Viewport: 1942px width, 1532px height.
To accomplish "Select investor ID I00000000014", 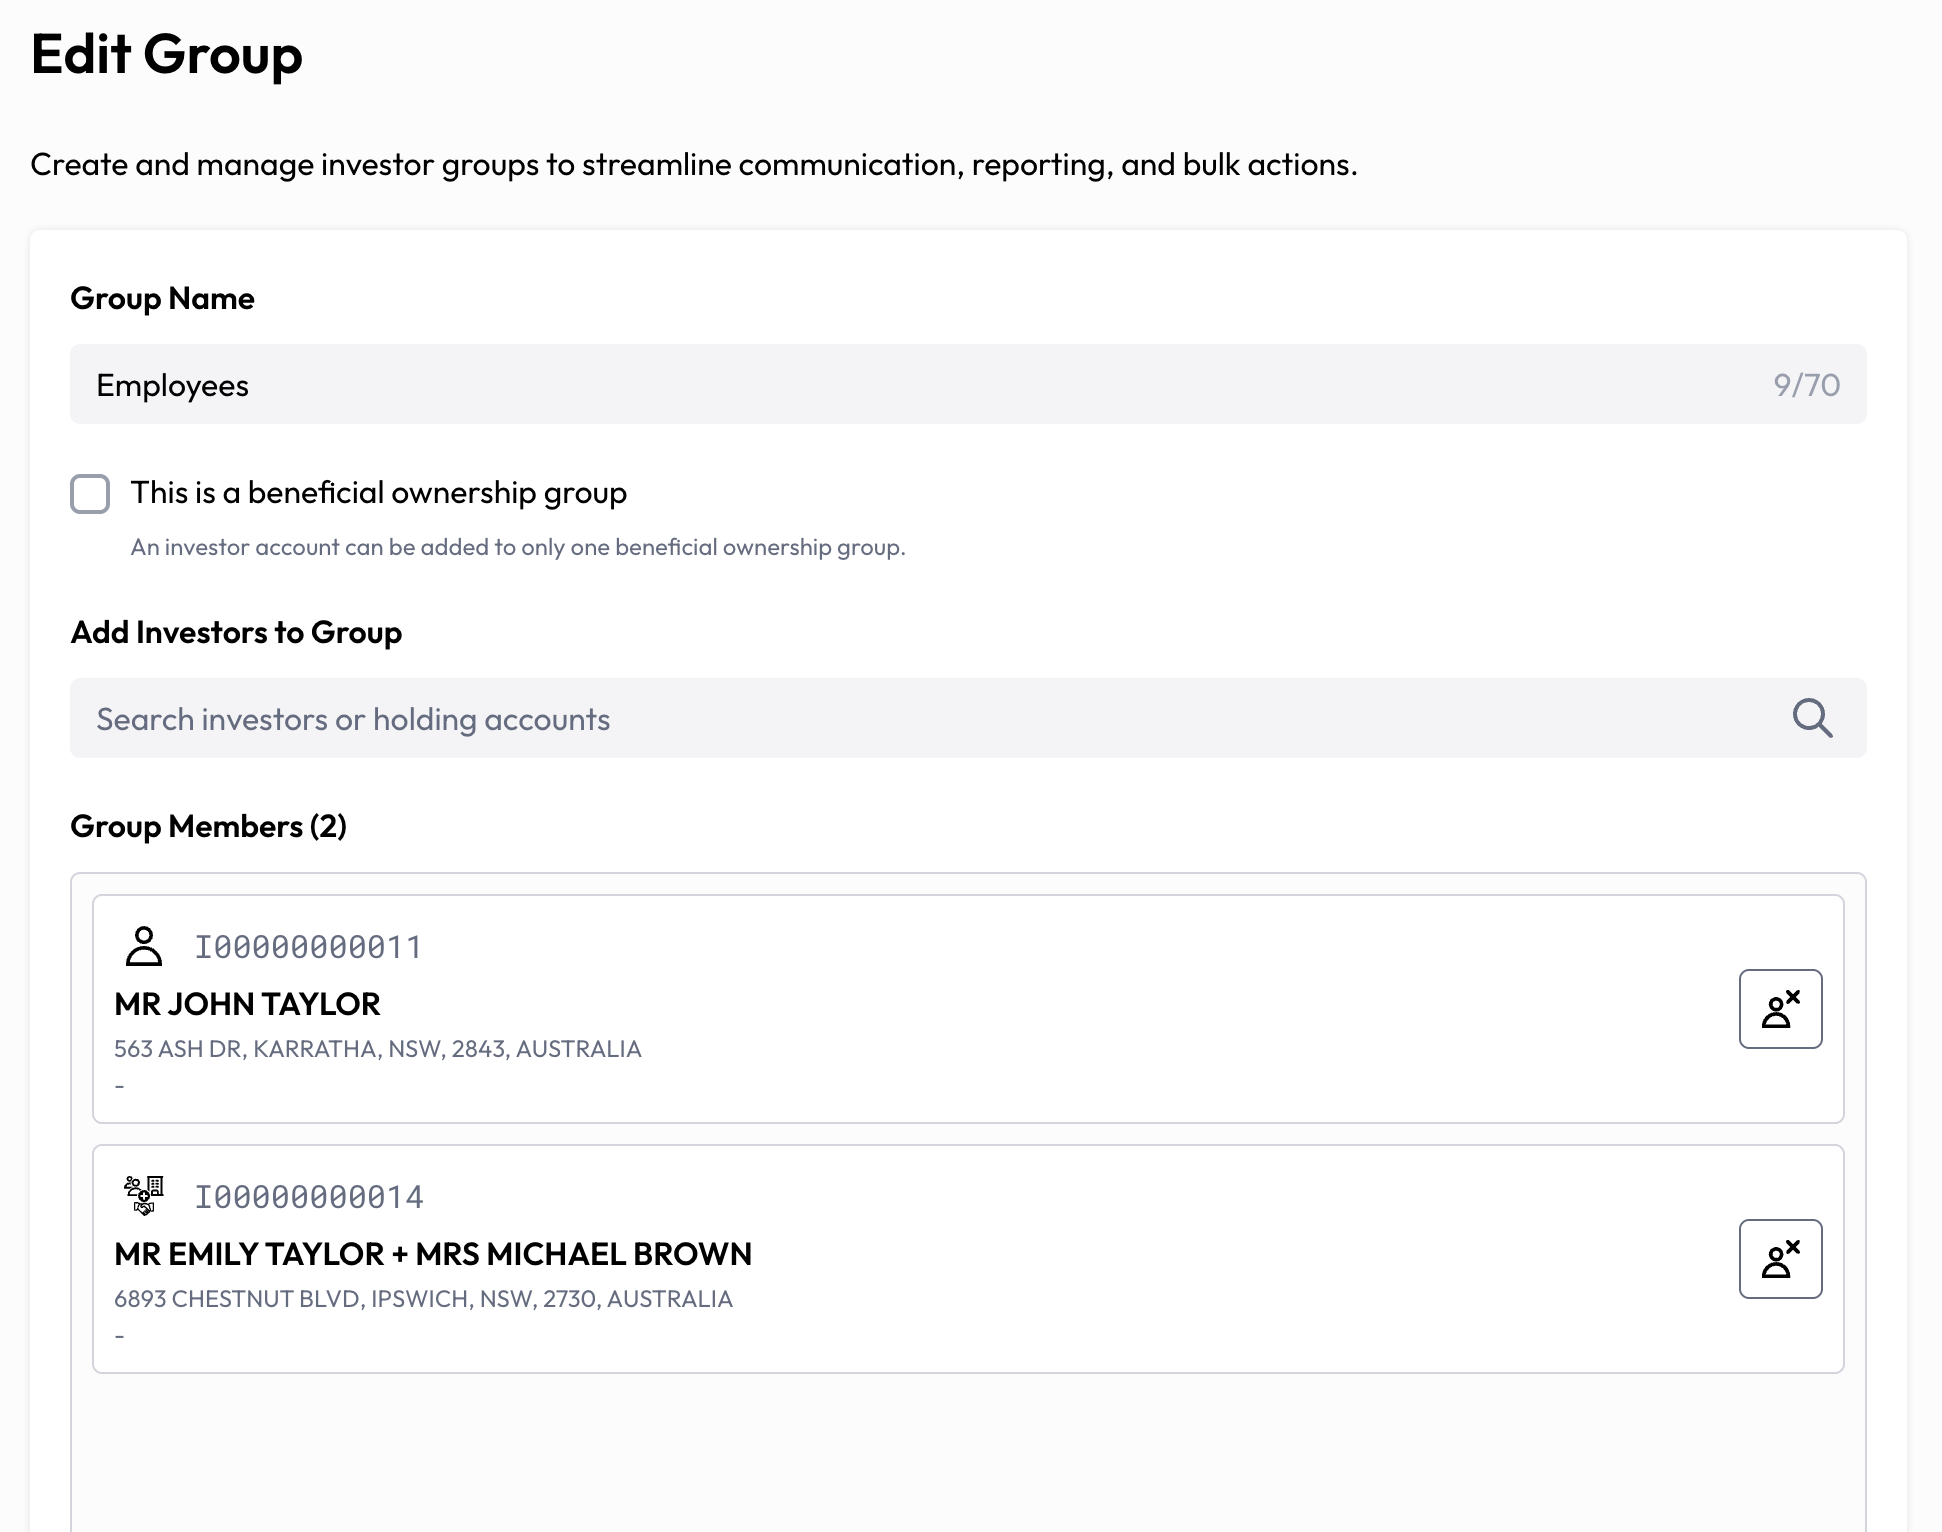I will 309,1197.
